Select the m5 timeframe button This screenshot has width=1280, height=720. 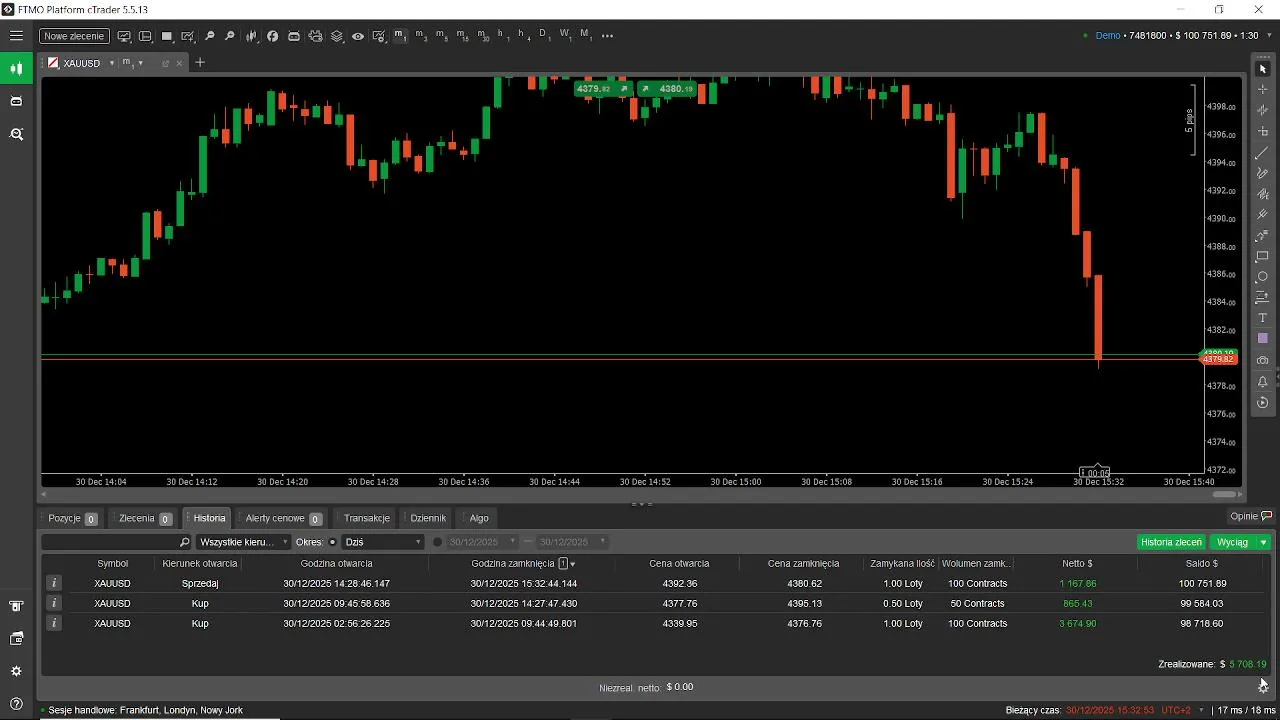click(x=441, y=36)
